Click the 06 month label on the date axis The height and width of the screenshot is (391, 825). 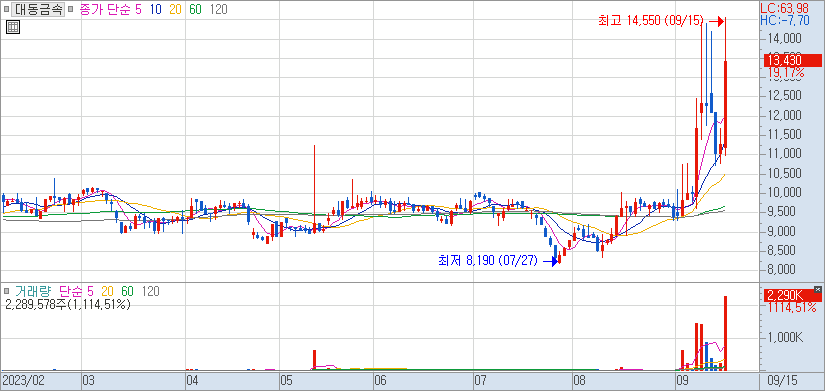click(380, 380)
